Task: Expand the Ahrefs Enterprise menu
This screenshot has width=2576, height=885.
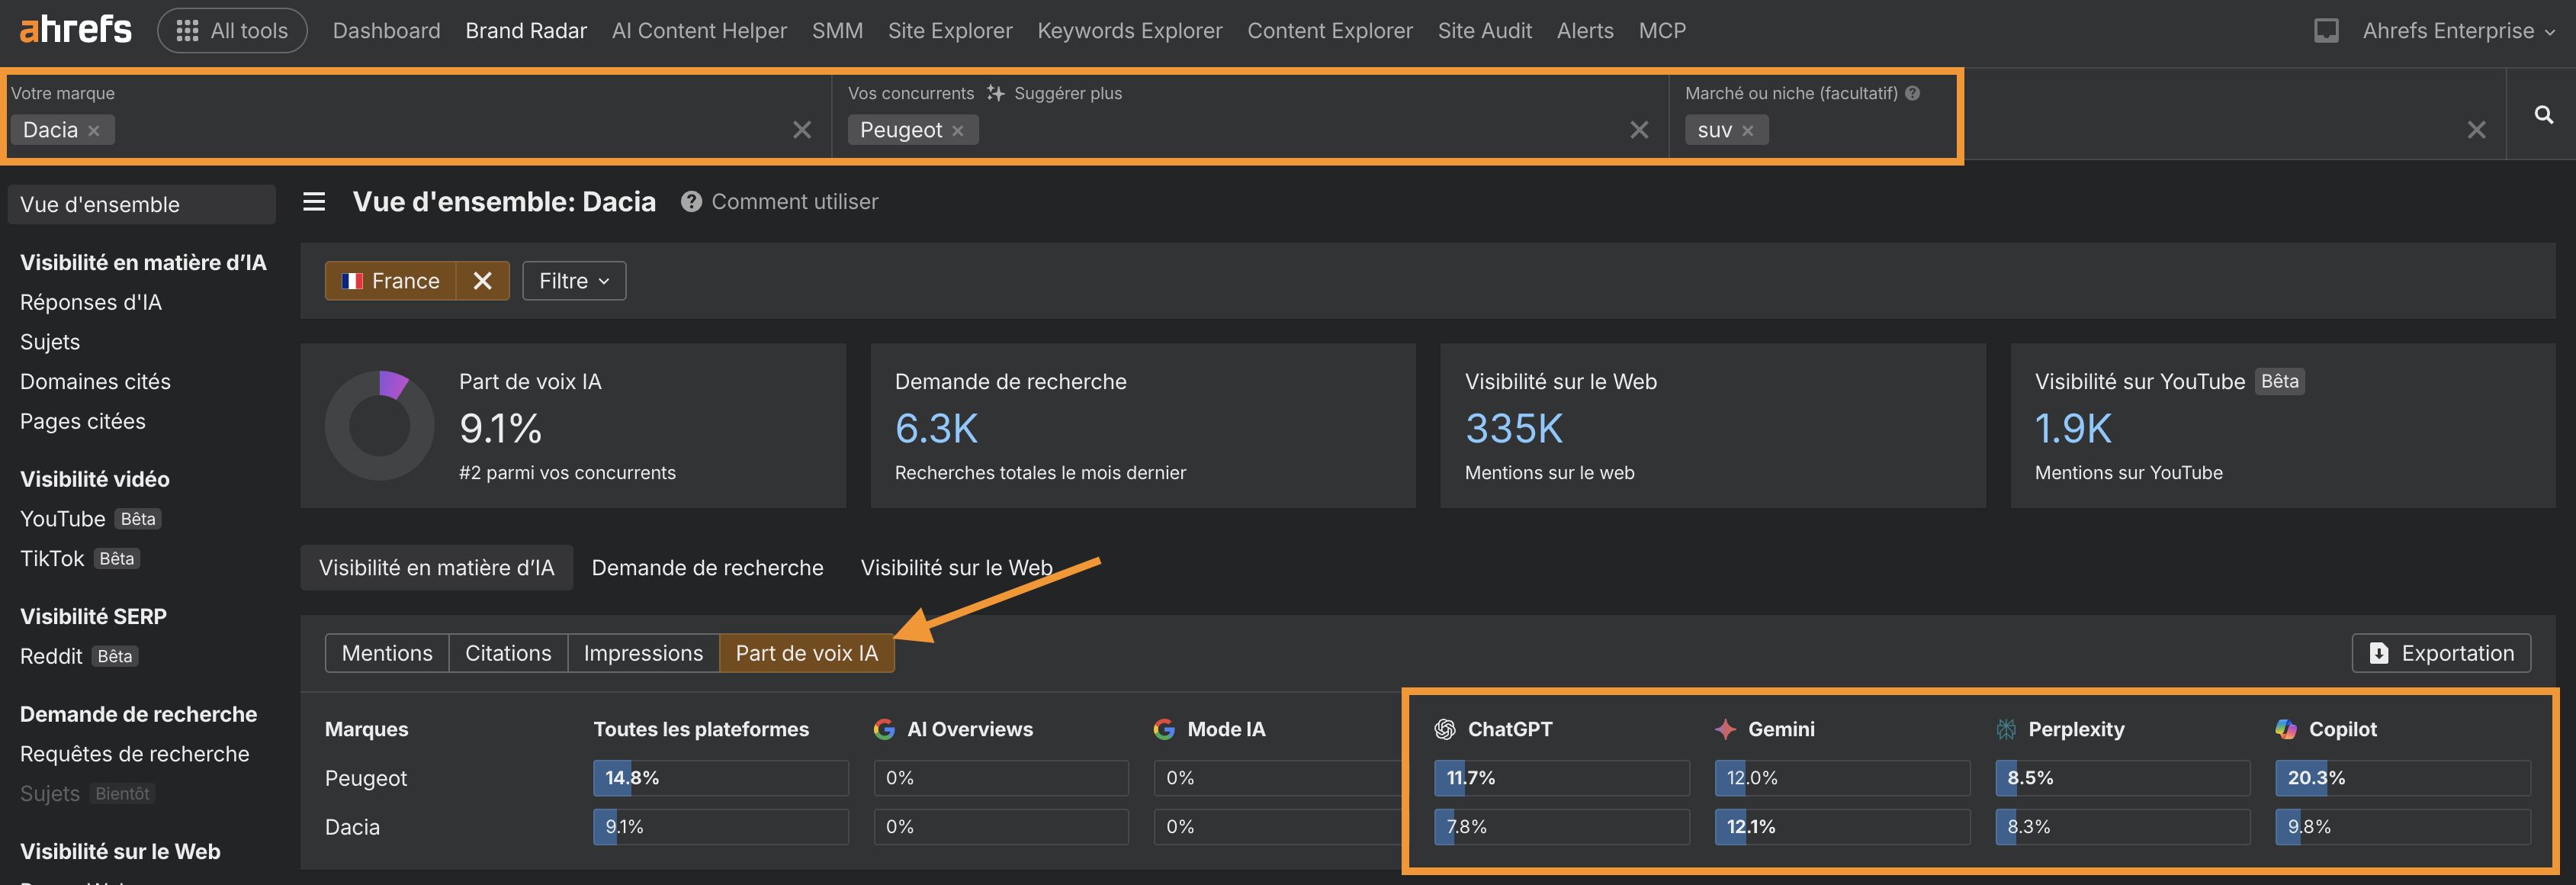Action: coord(2459,30)
